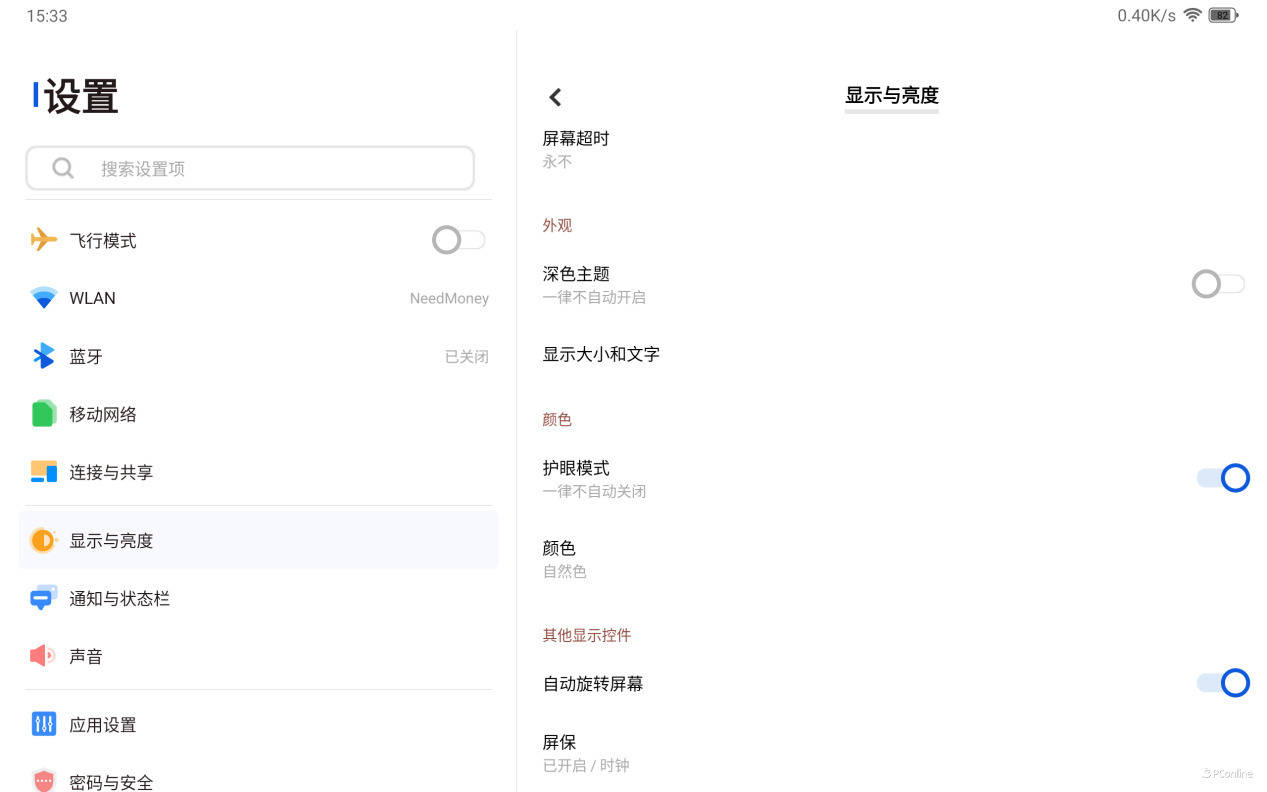1267x792 pixels.
Task: Click the search settings (搜索设置项) field
Action: tap(250, 168)
